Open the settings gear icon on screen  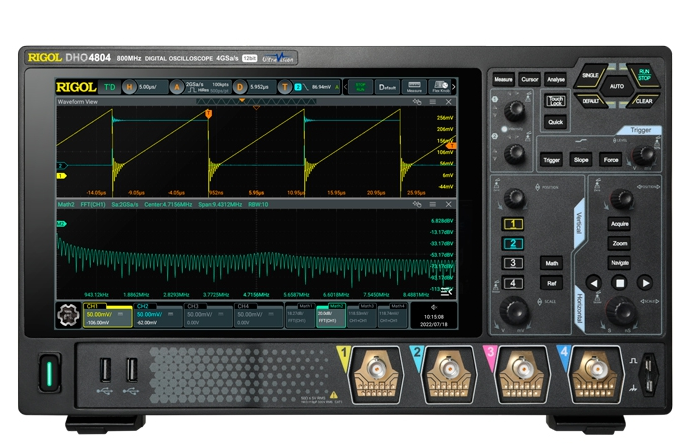[68, 315]
